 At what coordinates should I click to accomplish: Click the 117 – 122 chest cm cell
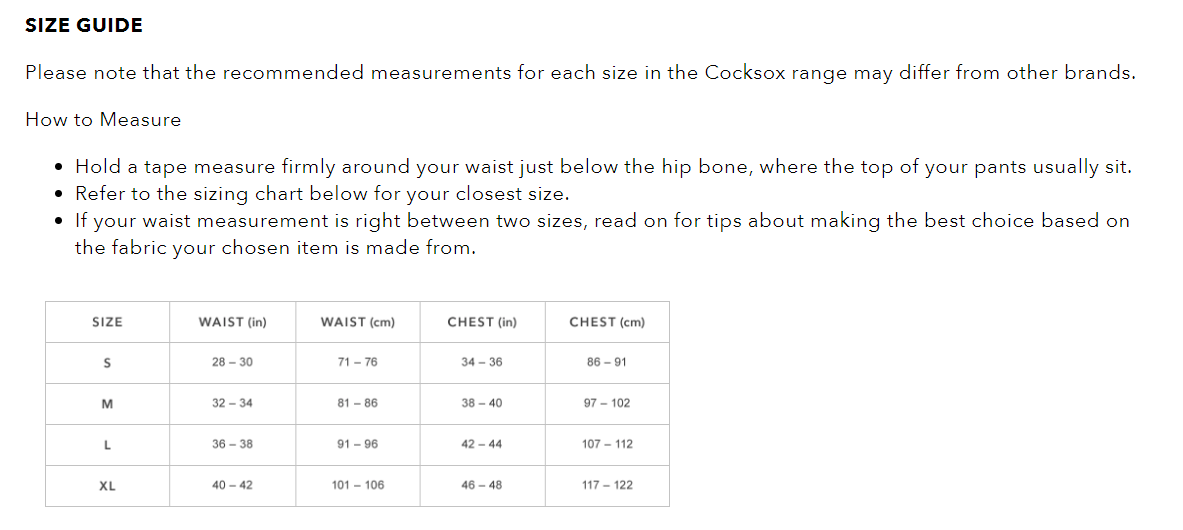click(607, 486)
